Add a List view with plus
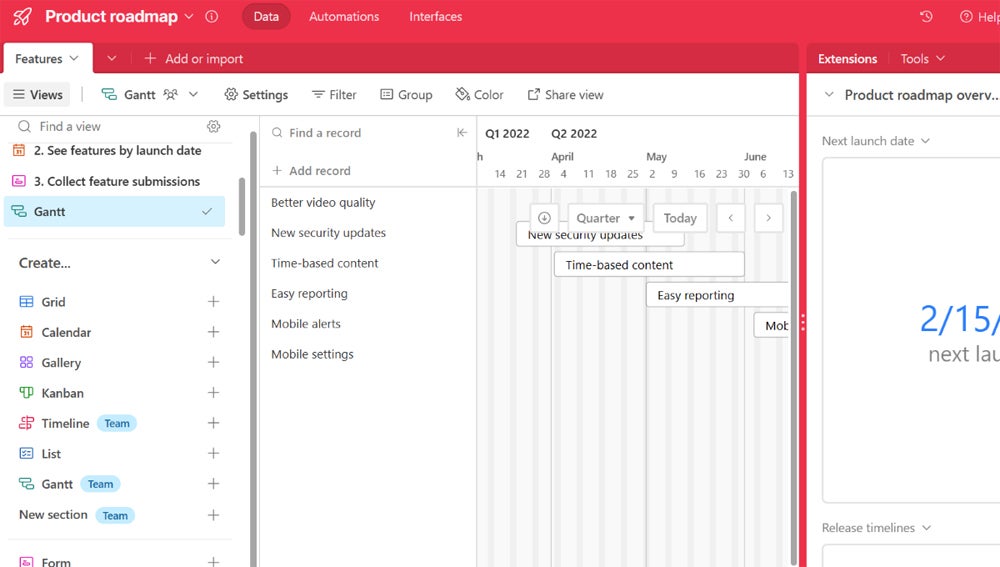 point(214,453)
